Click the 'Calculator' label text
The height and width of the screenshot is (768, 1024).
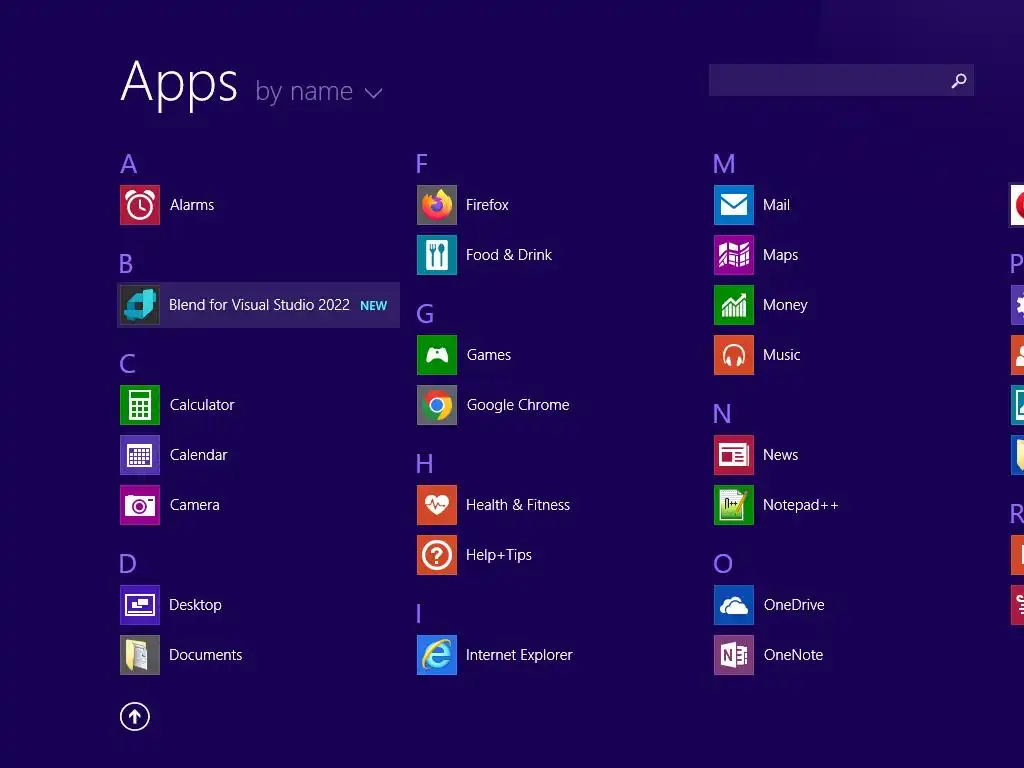pos(202,405)
